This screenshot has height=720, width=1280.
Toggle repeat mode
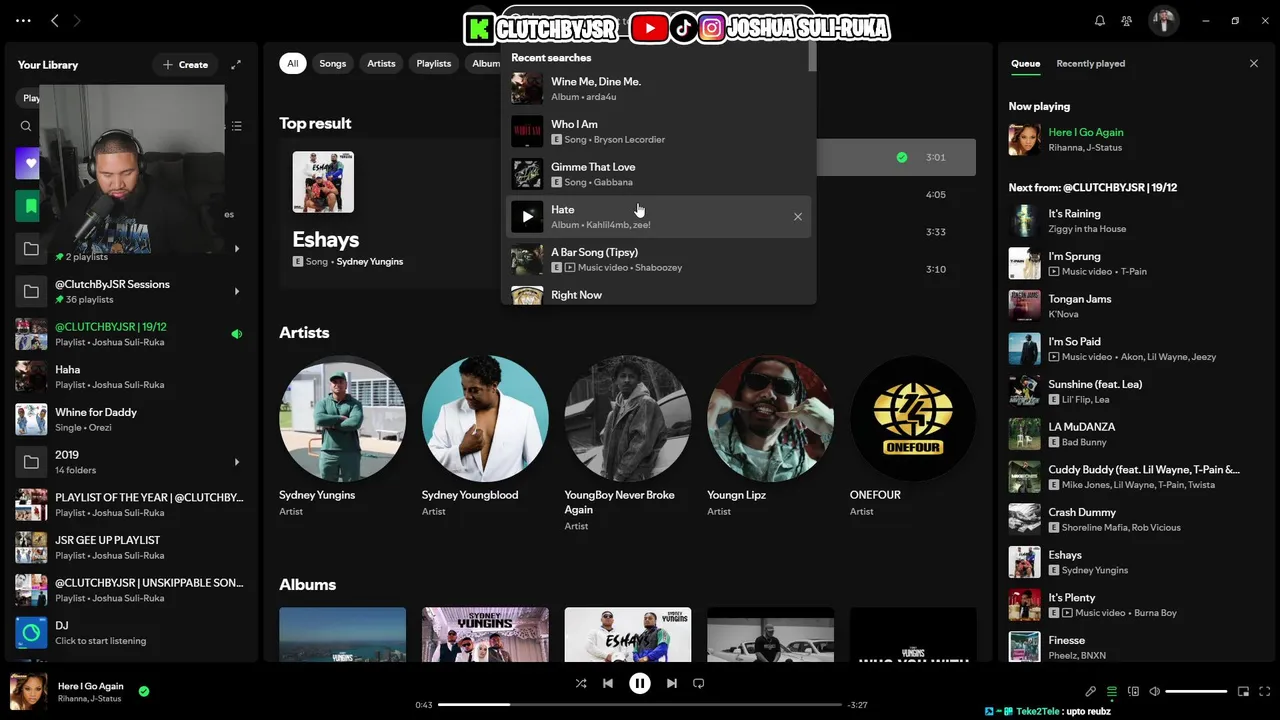pyautogui.click(x=699, y=683)
